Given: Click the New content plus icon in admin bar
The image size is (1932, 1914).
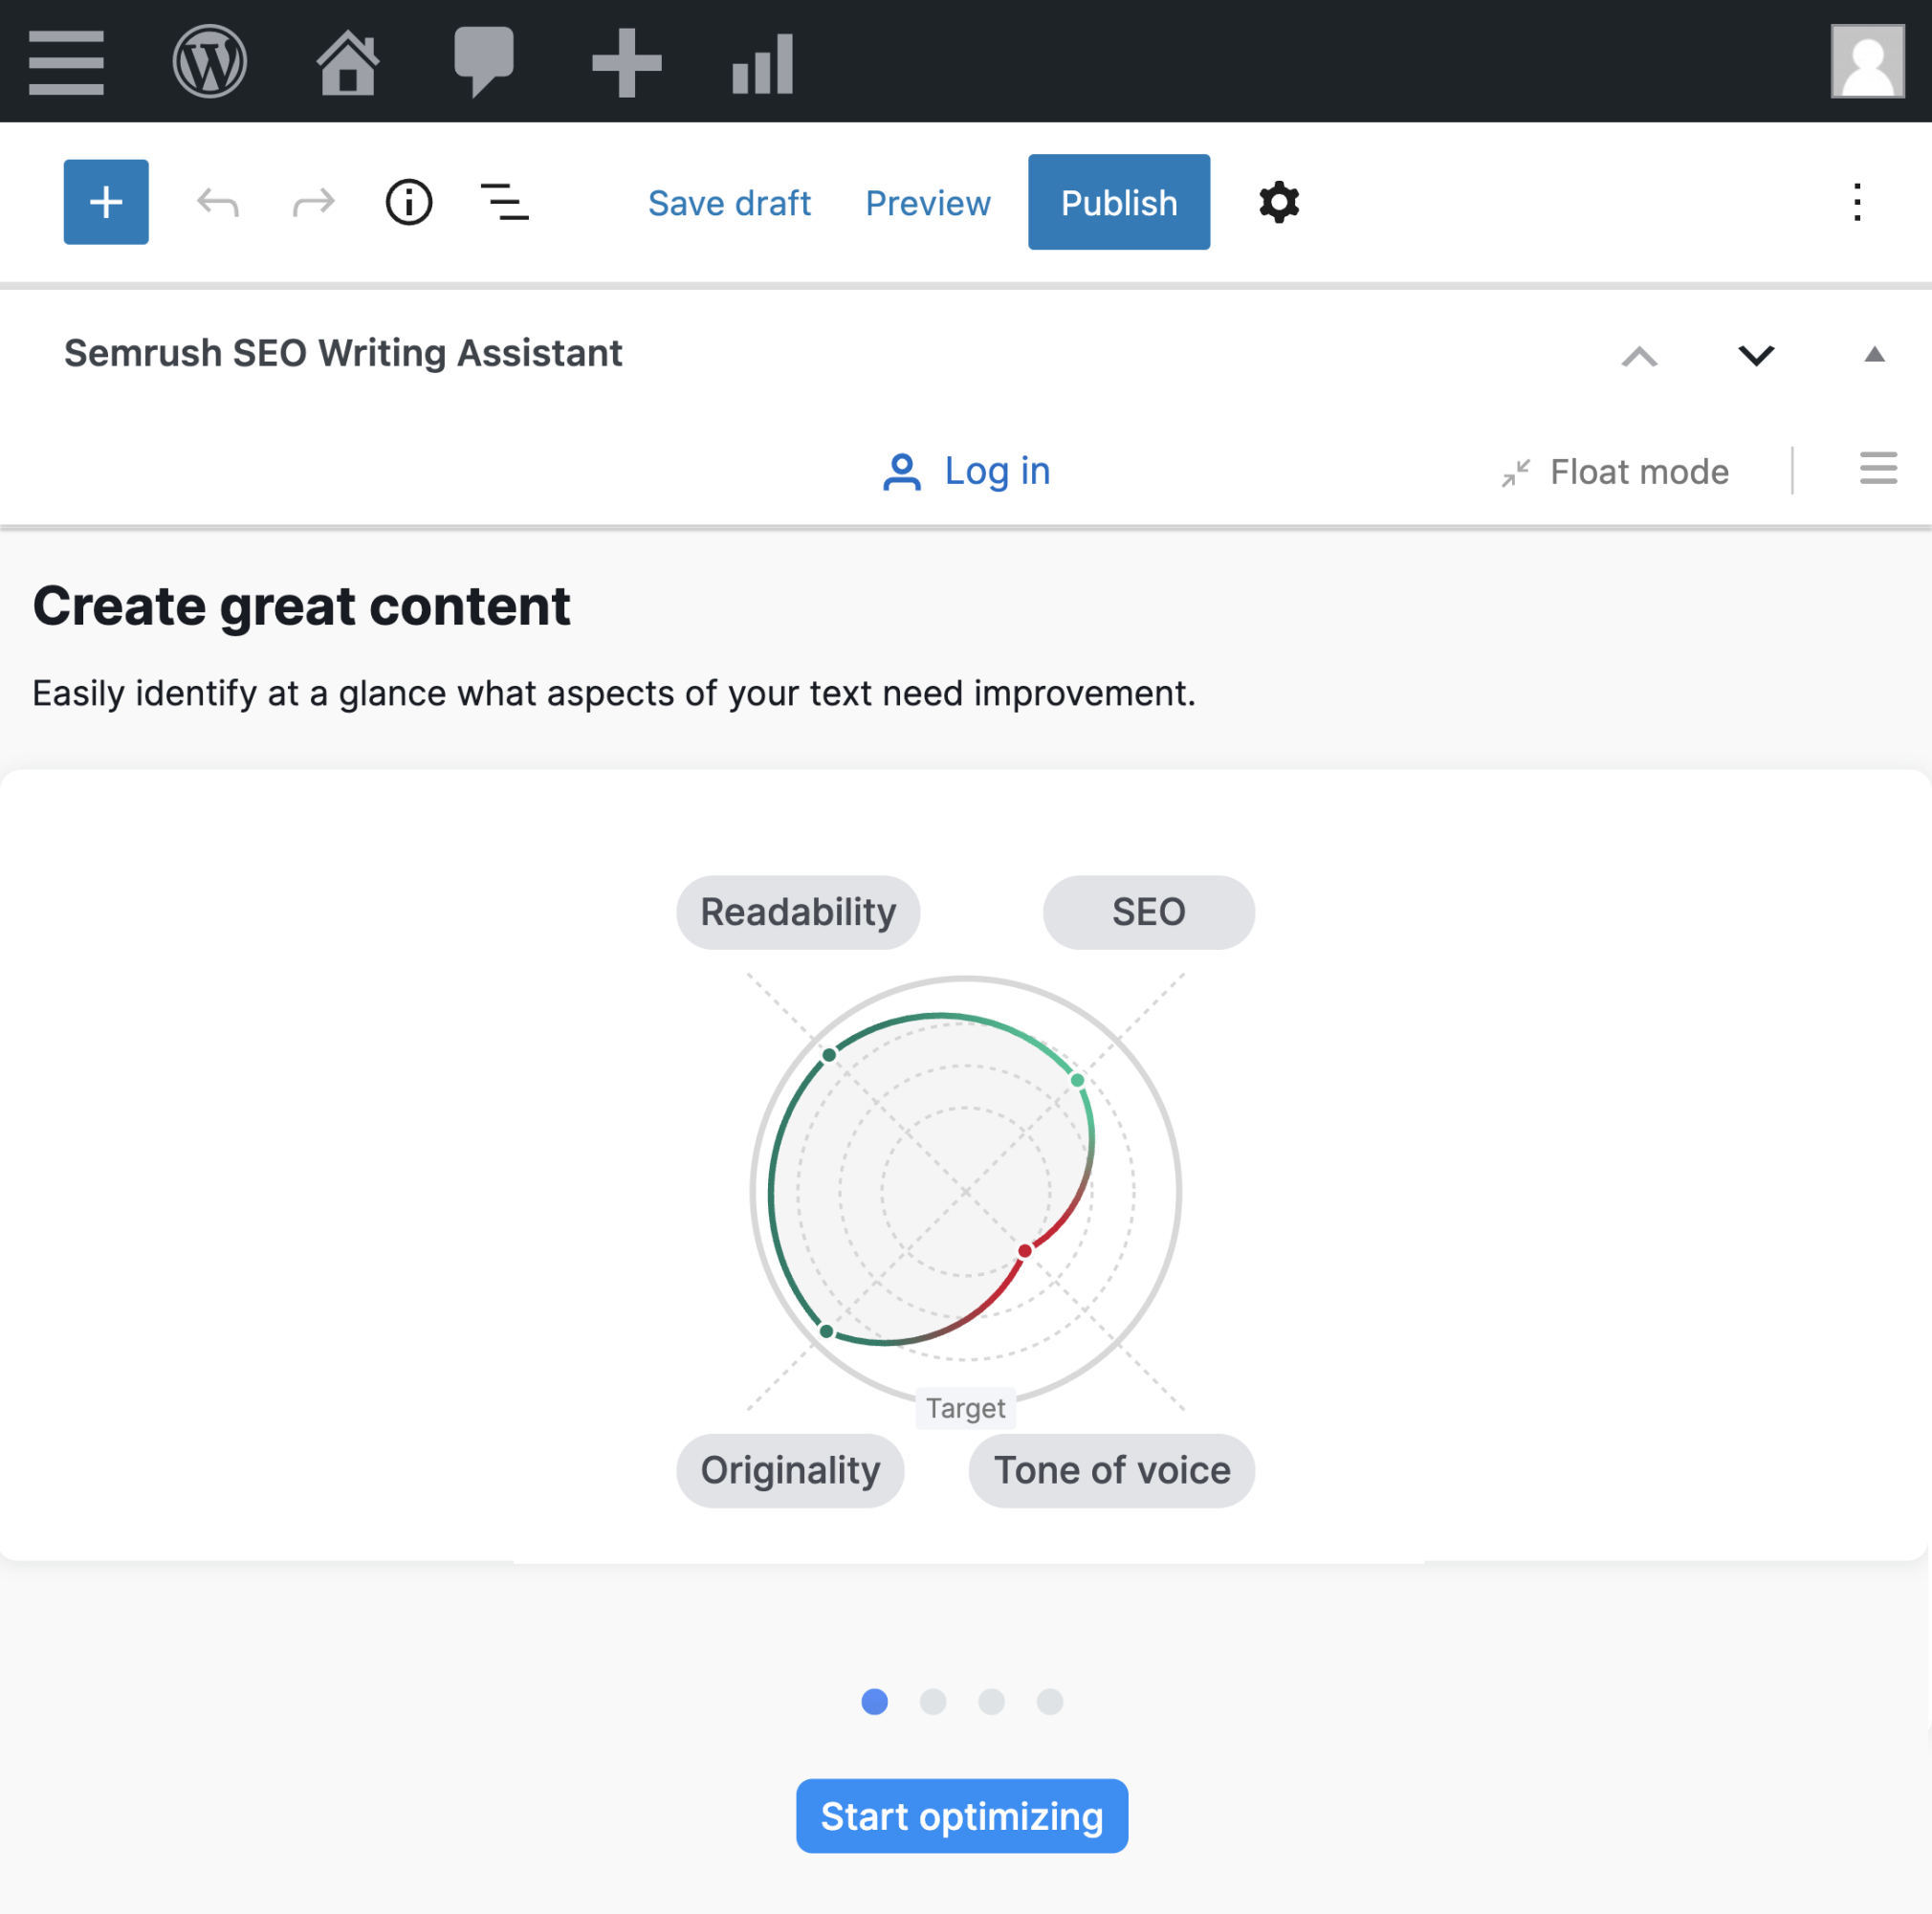Looking at the screenshot, I should coord(627,63).
